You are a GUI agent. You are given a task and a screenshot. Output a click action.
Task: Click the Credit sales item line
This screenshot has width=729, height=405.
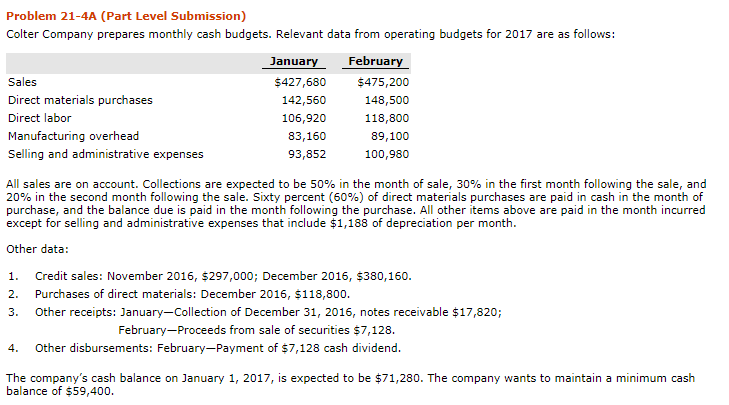point(223,276)
